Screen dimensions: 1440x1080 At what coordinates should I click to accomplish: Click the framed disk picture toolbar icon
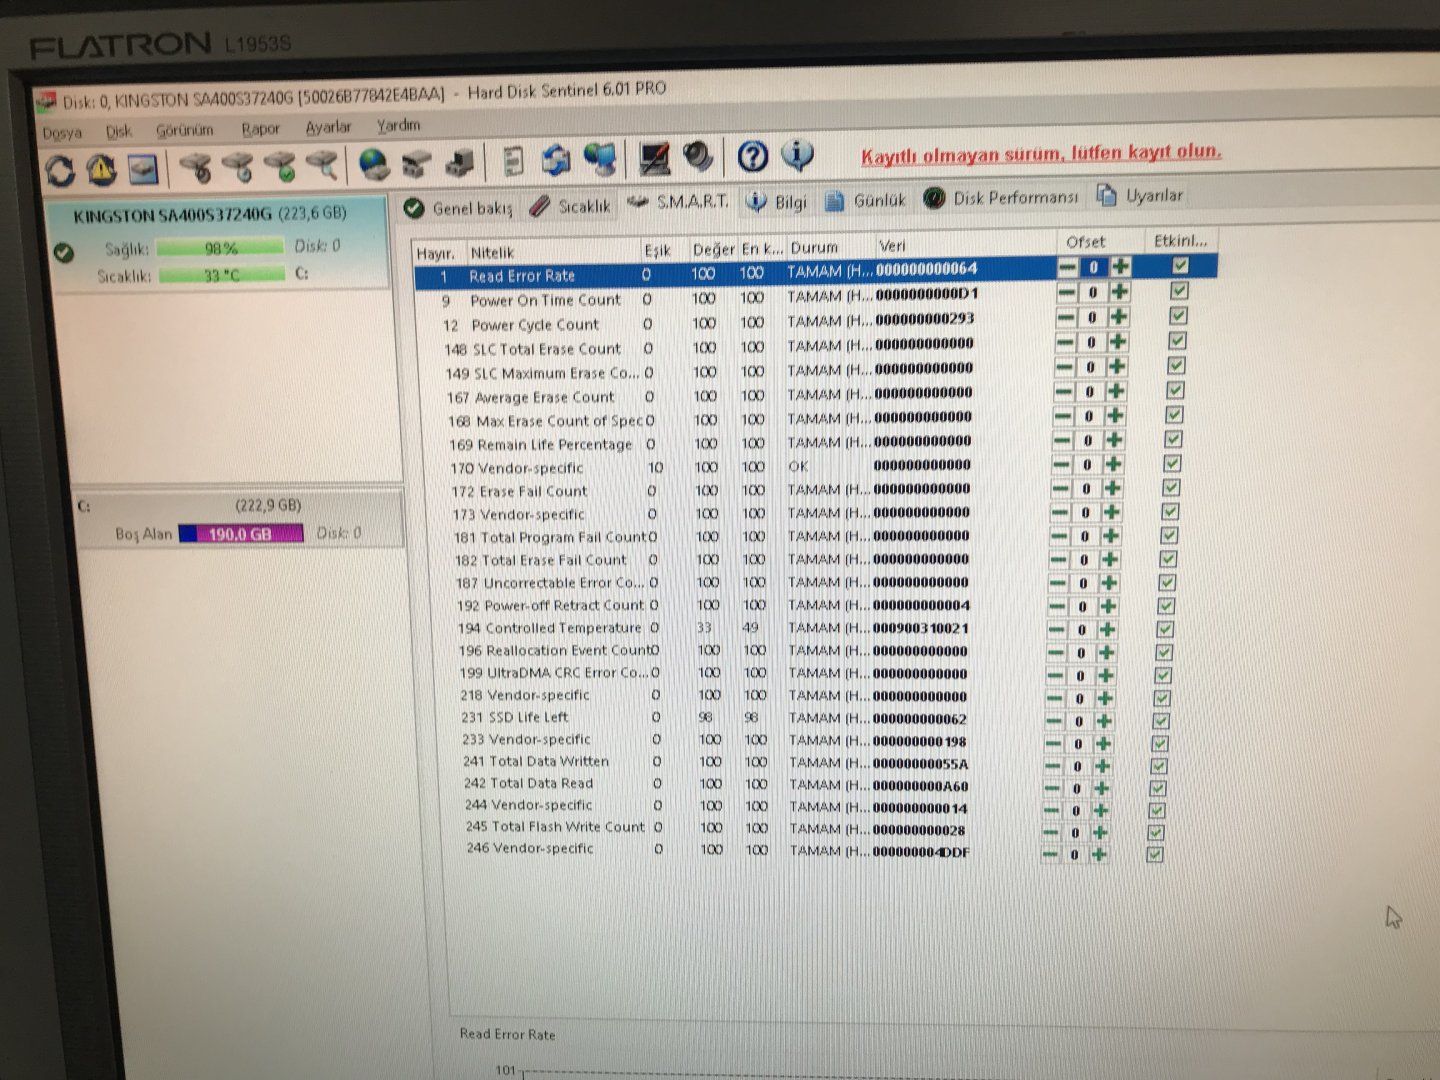click(x=142, y=169)
